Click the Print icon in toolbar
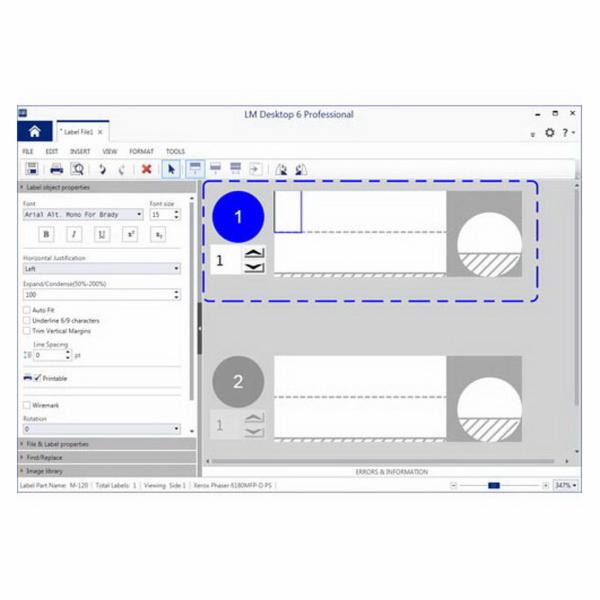 pyautogui.click(x=57, y=169)
